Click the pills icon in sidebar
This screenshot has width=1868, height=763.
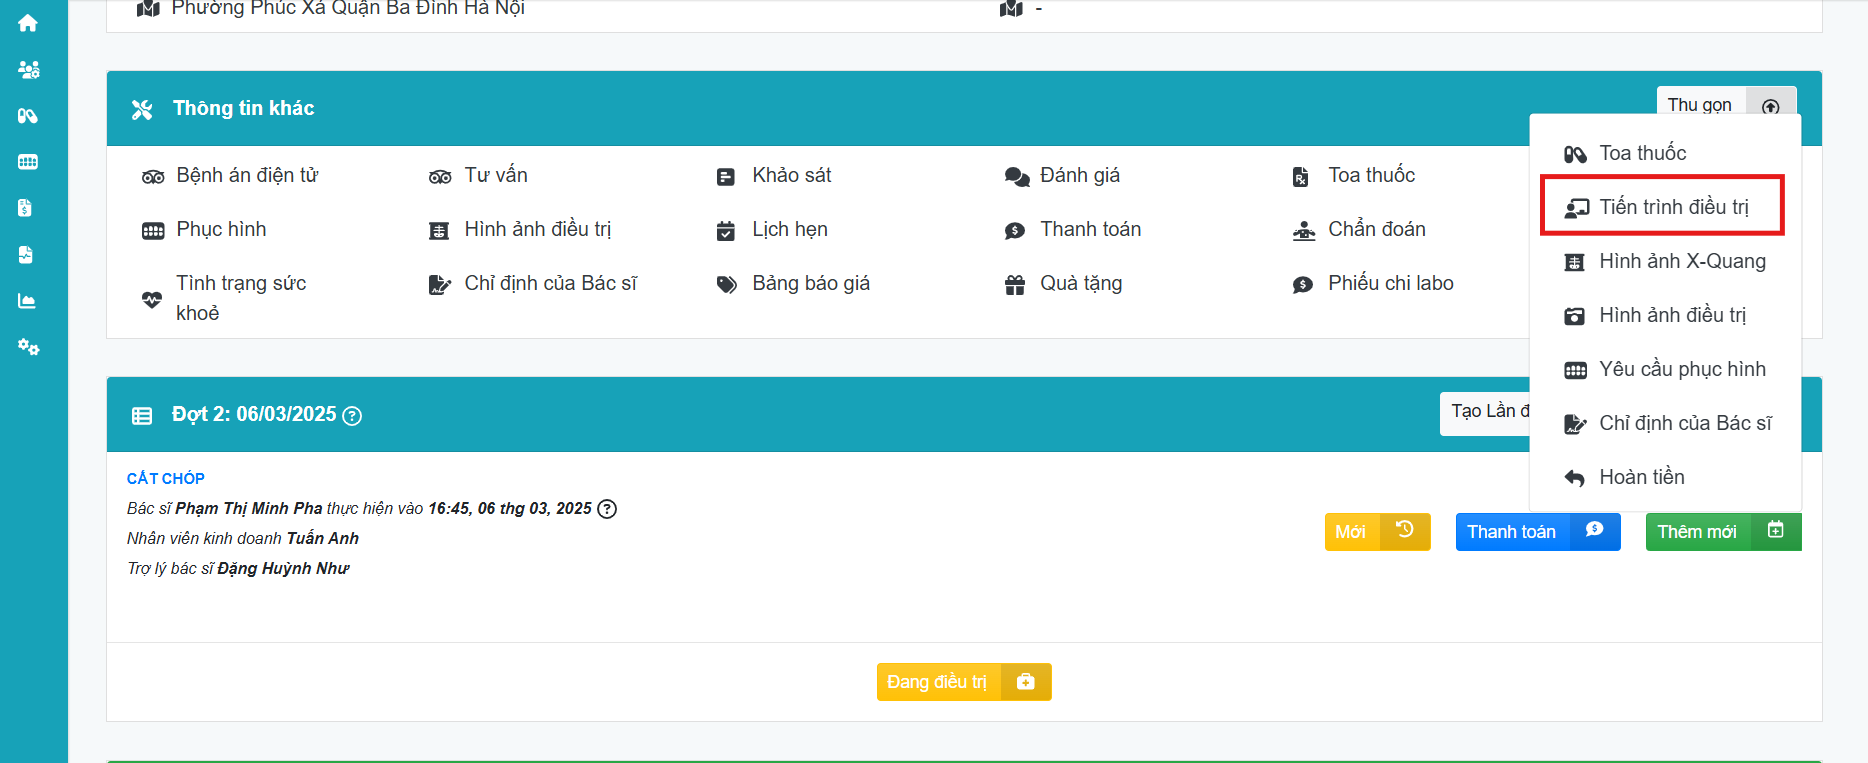(28, 116)
